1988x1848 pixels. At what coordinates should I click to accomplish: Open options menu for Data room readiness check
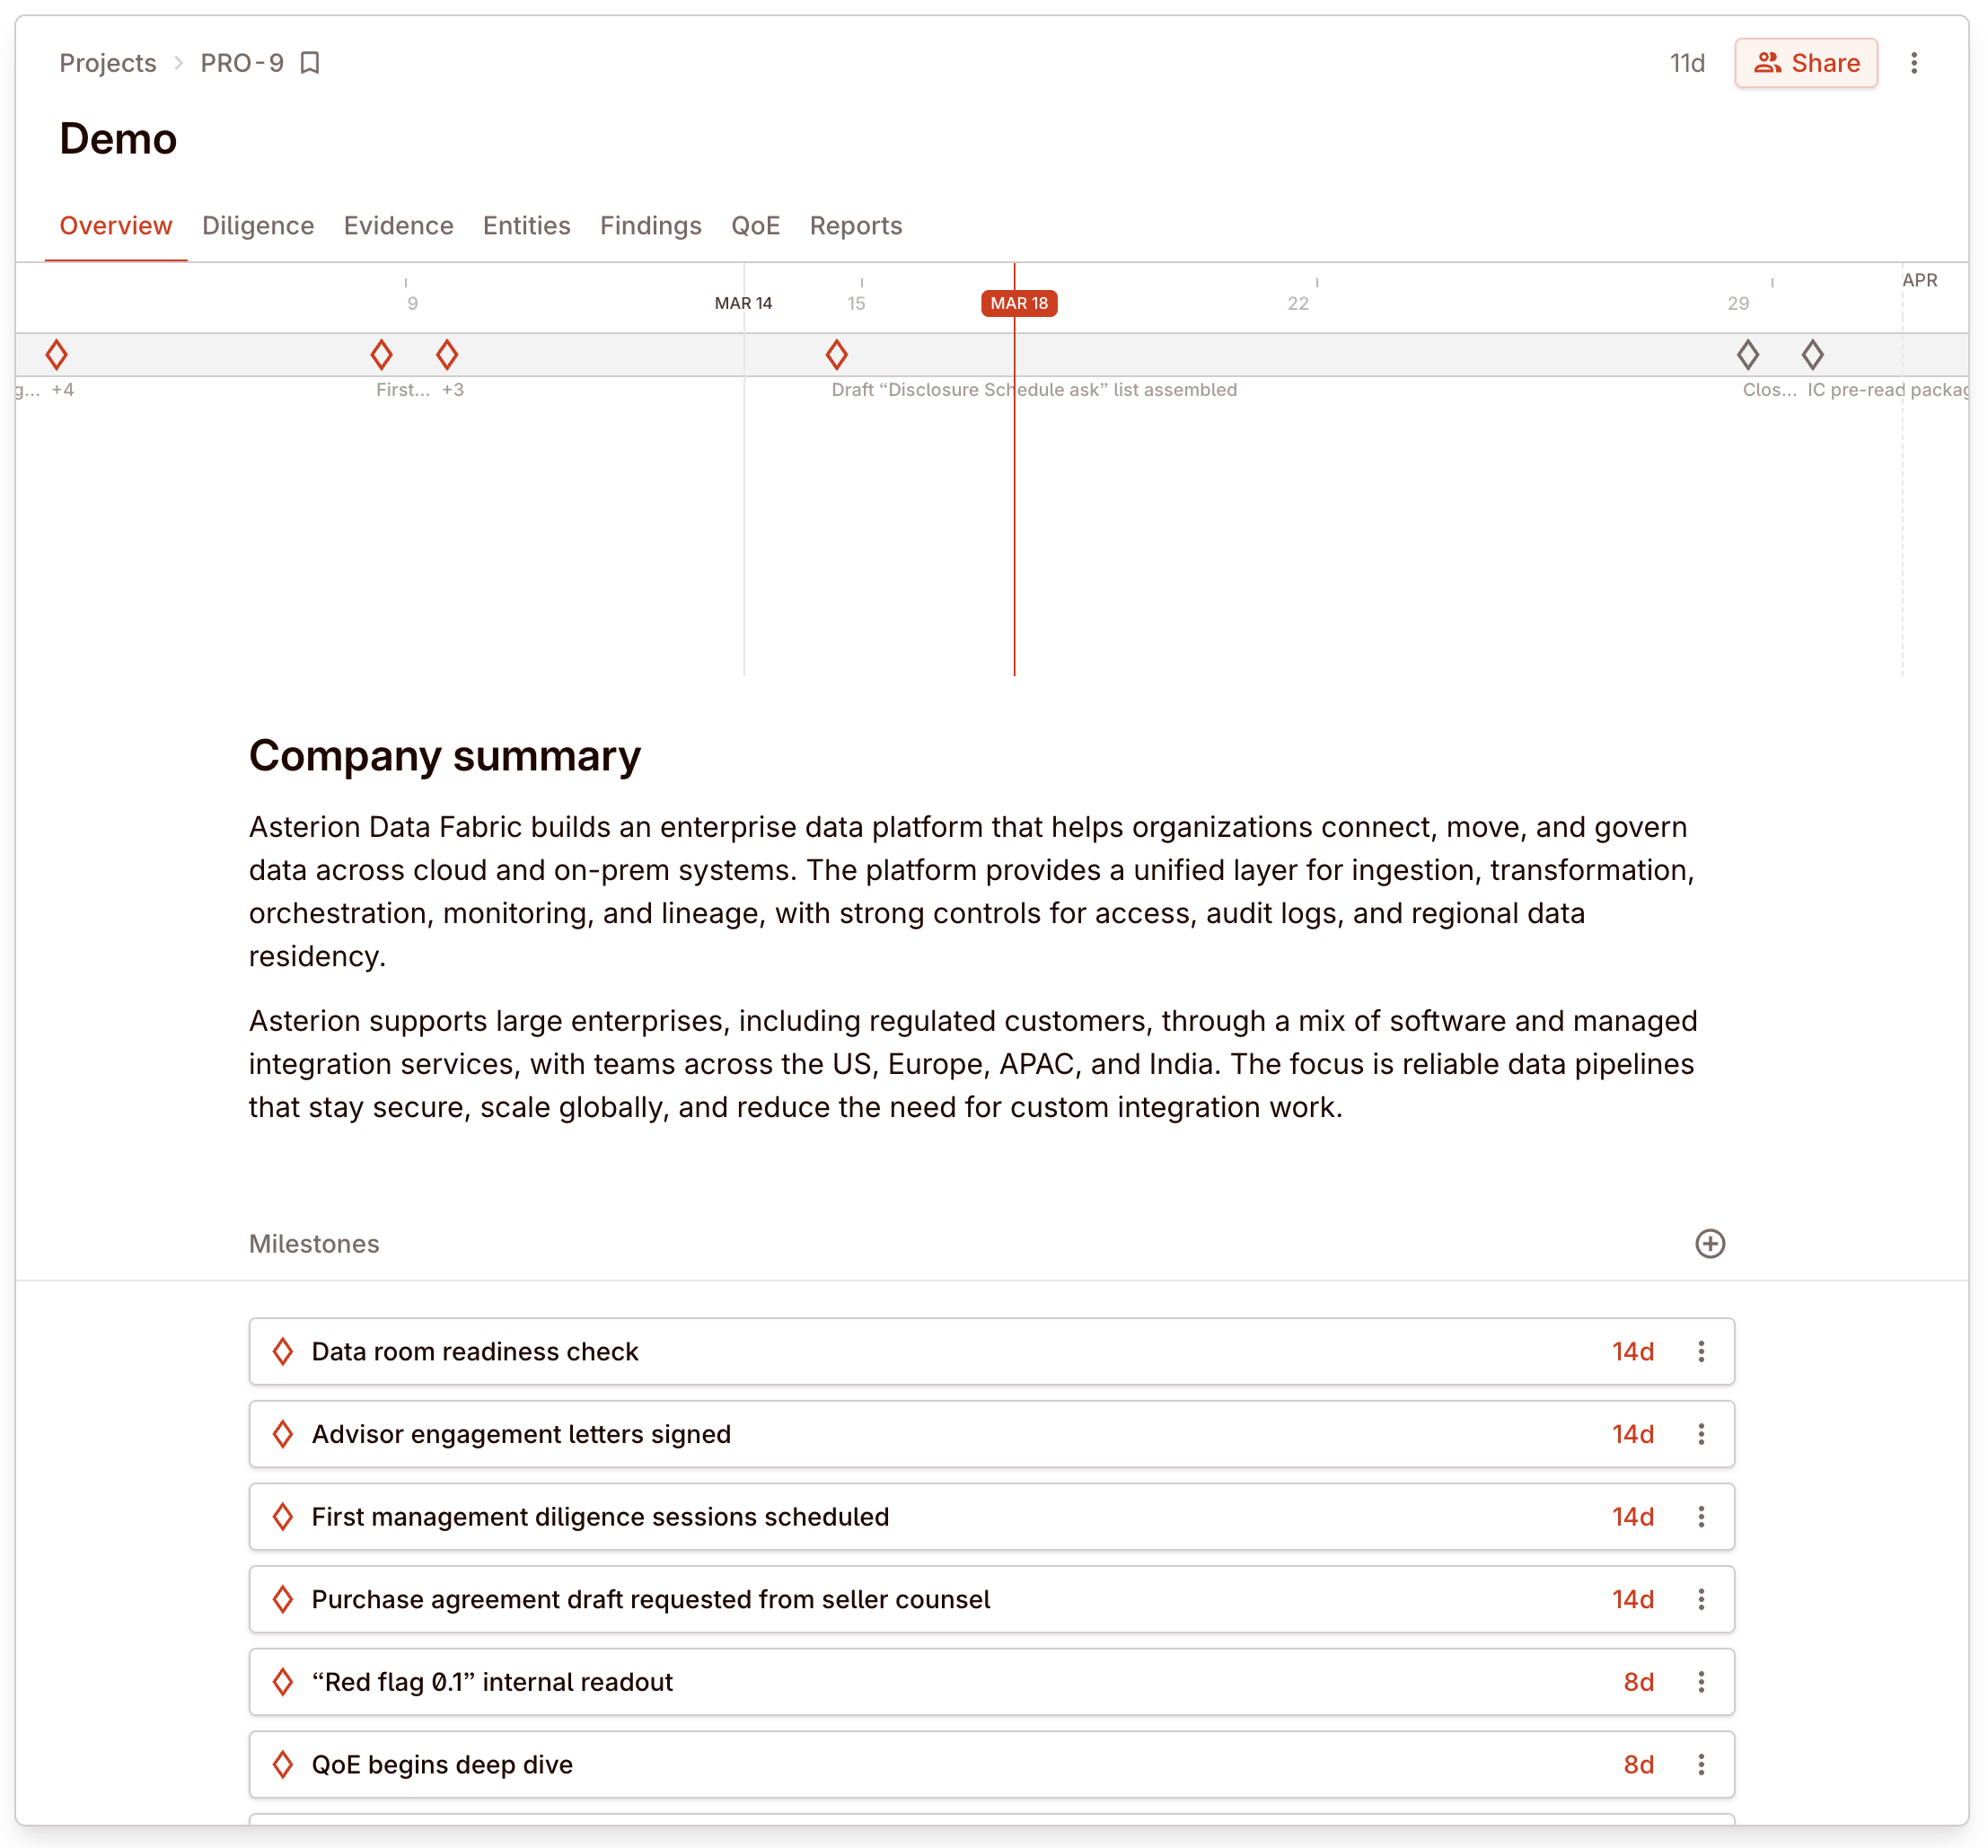pos(1701,1351)
